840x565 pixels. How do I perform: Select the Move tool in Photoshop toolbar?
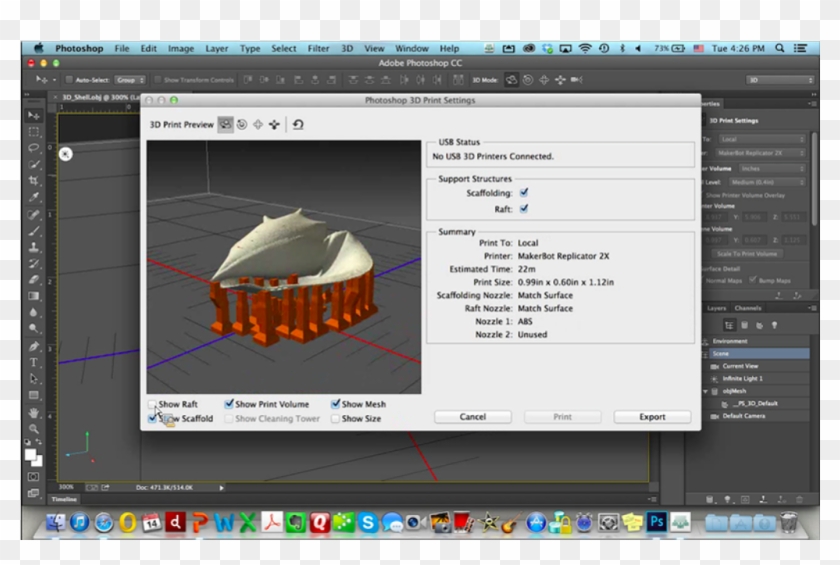coord(34,115)
